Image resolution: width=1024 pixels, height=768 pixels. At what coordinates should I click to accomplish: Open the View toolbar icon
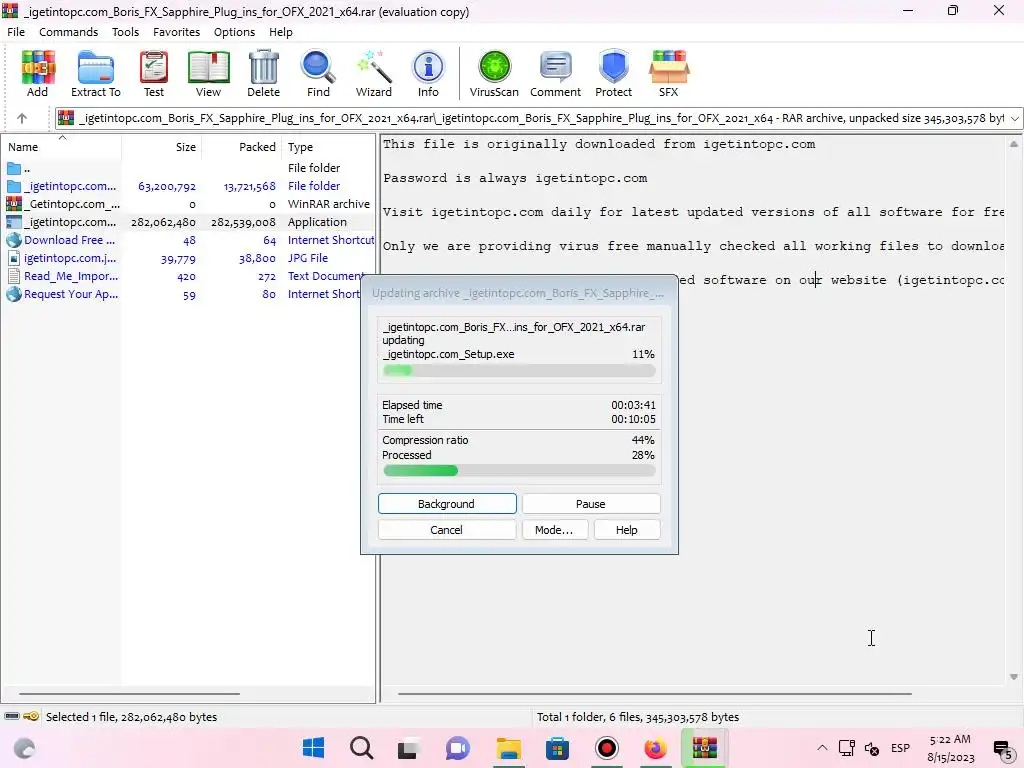tap(208, 74)
